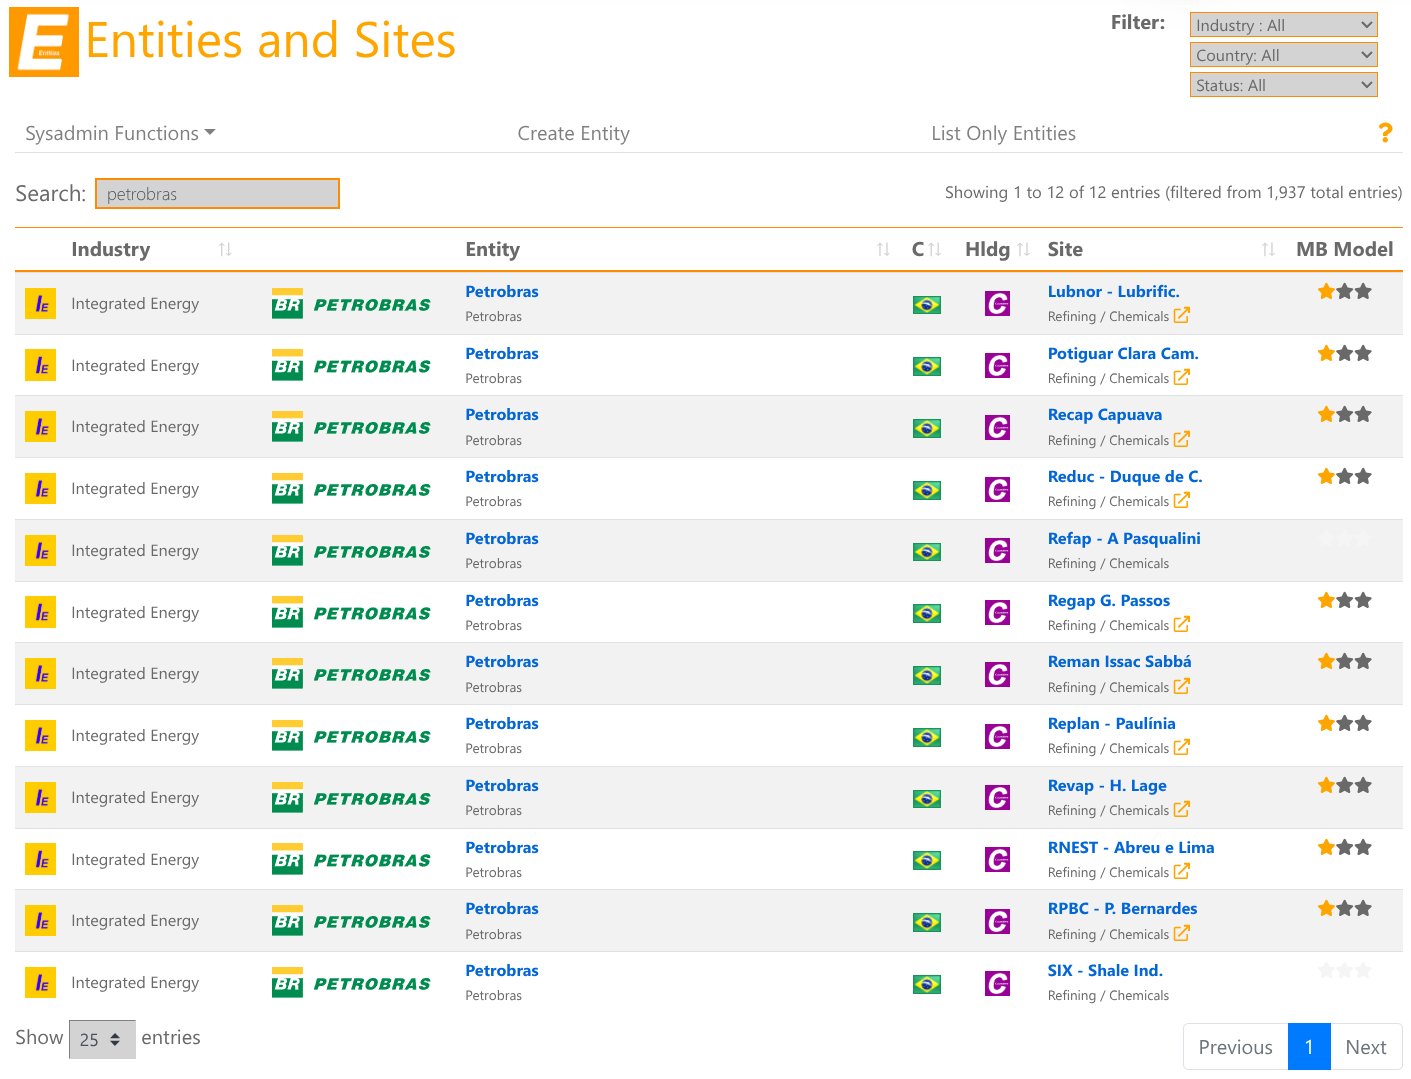Go to the Next page
1411x1079 pixels.
coord(1365,1047)
